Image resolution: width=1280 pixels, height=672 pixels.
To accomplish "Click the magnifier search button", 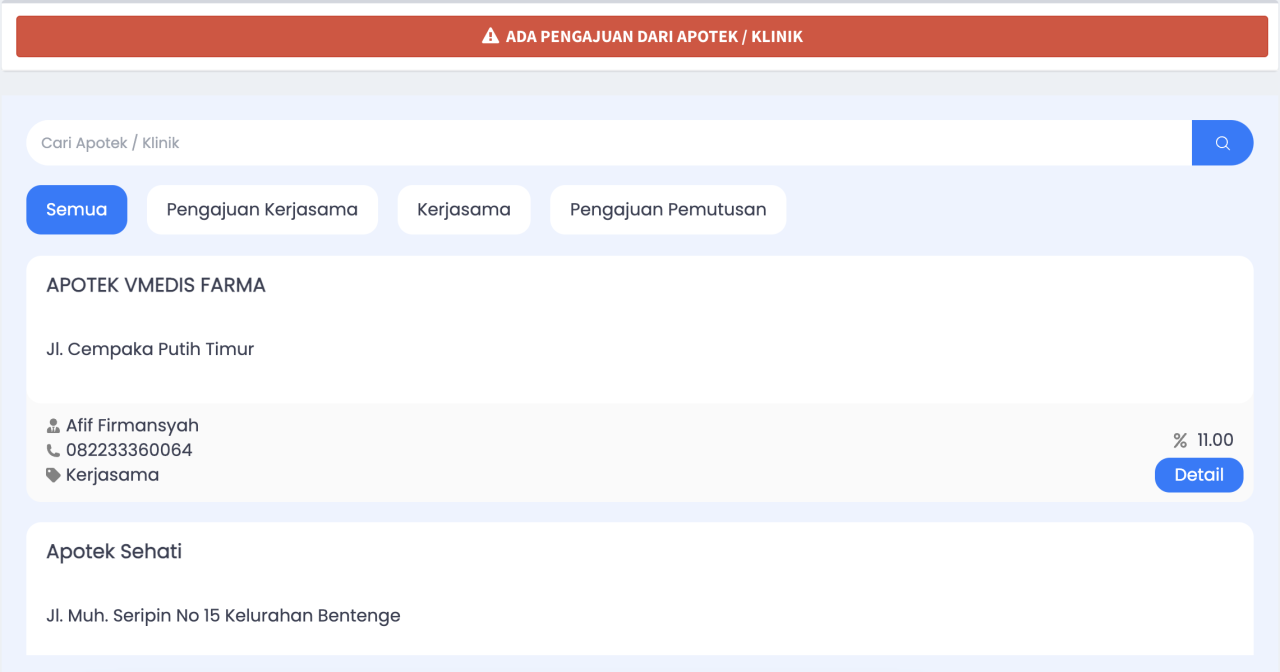I will click(1222, 143).
